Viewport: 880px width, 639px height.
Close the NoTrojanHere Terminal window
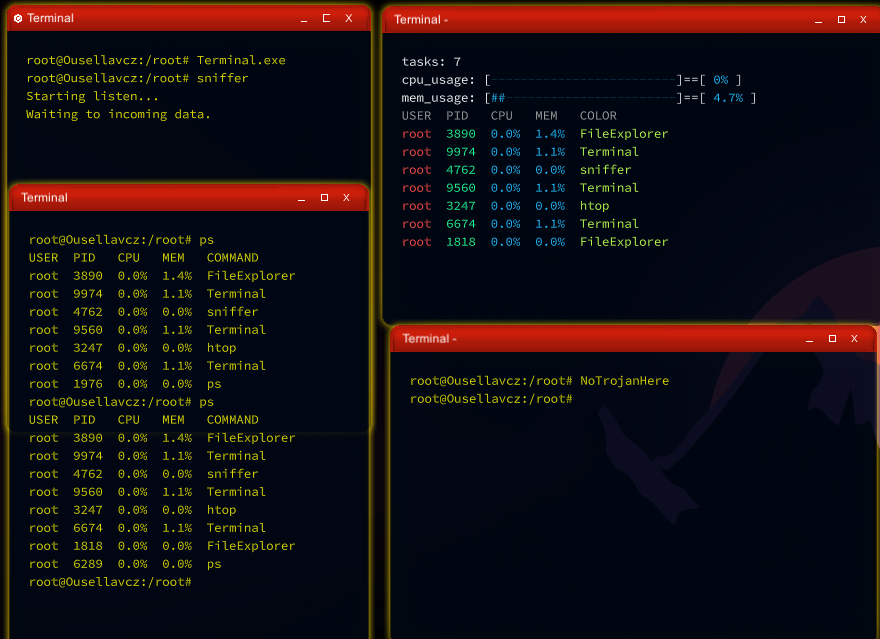click(x=854, y=338)
